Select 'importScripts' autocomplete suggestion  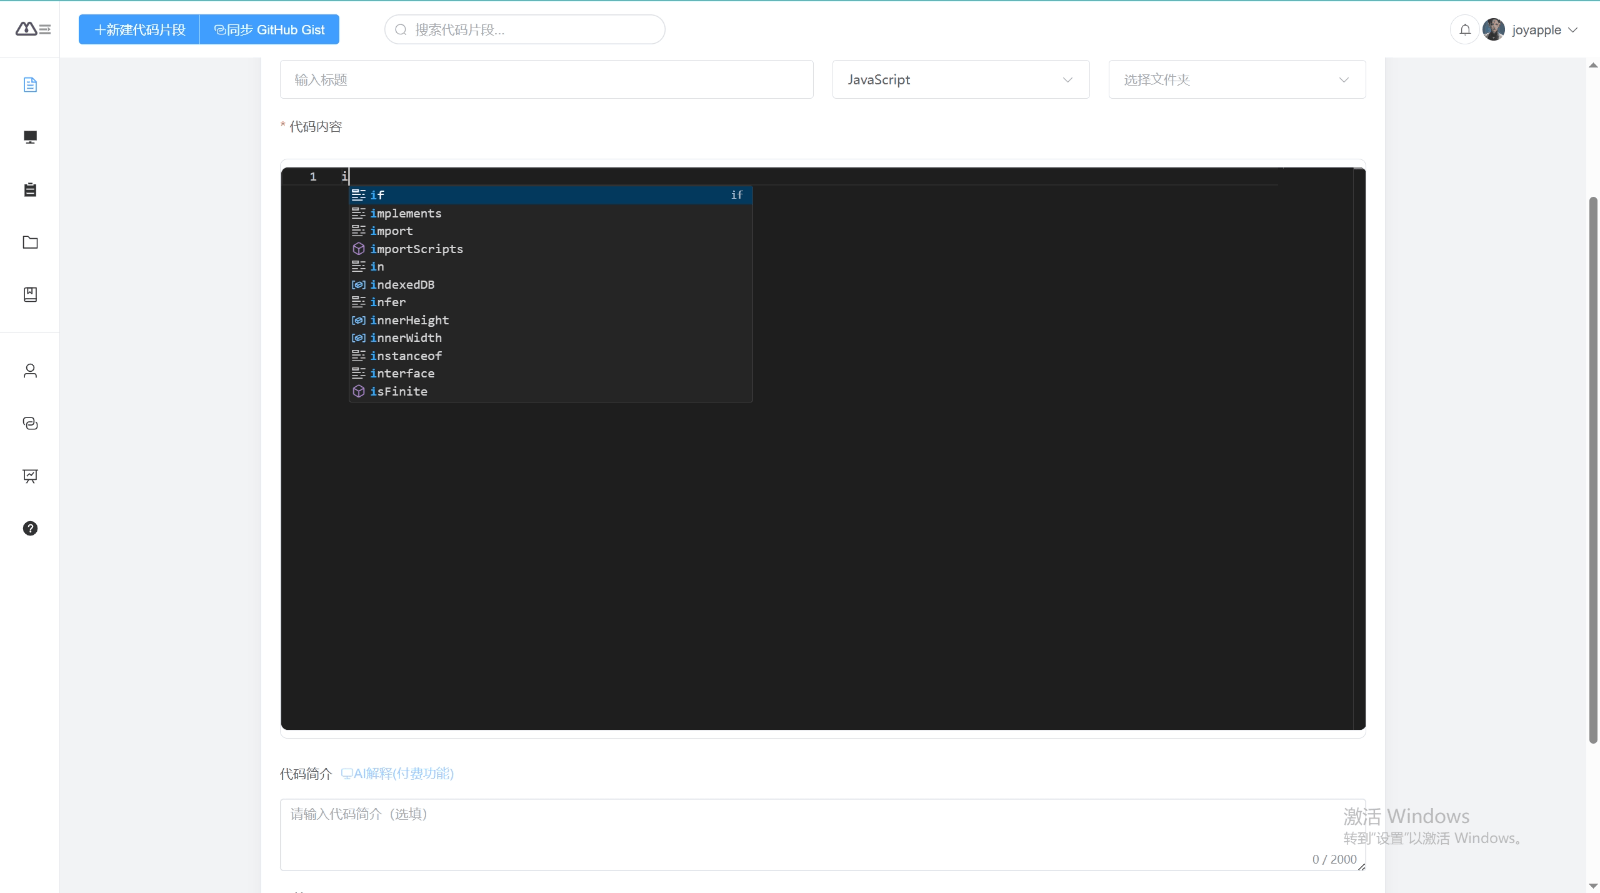550,249
